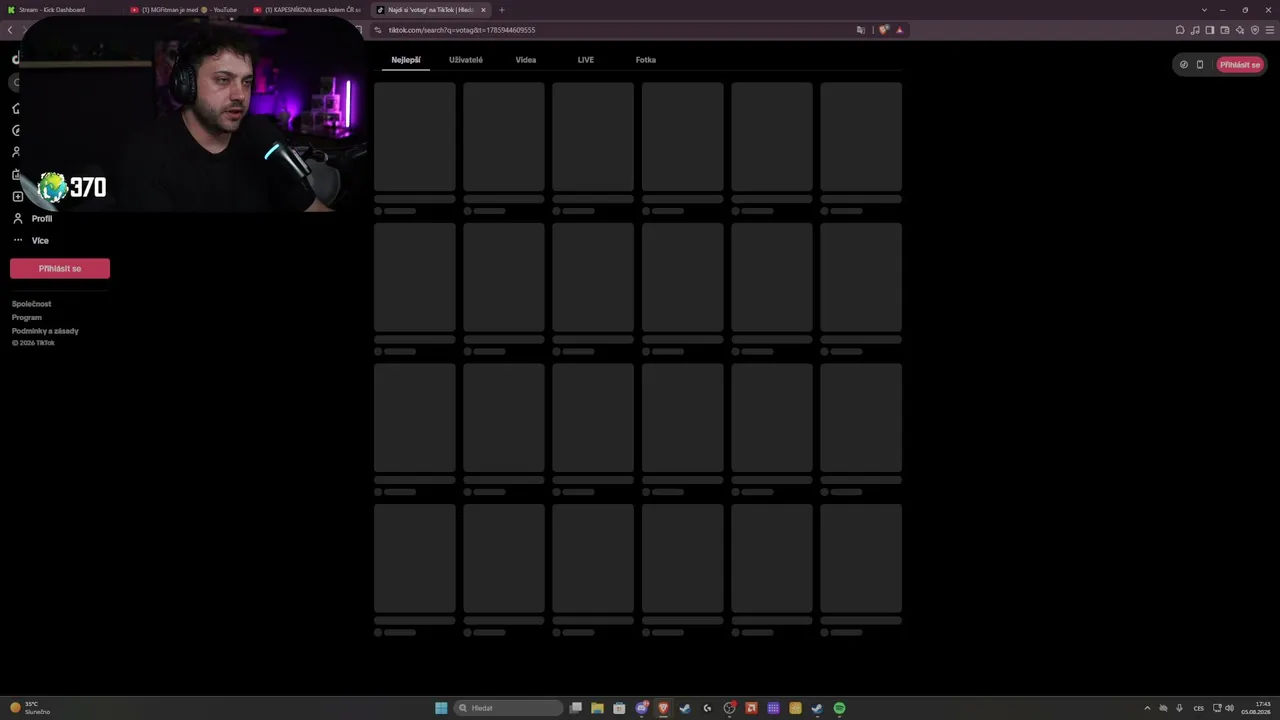Click the Brave Rewards triangle icon
The width and height of the screenshot is (1280, 720).
[x=899, y=30]
